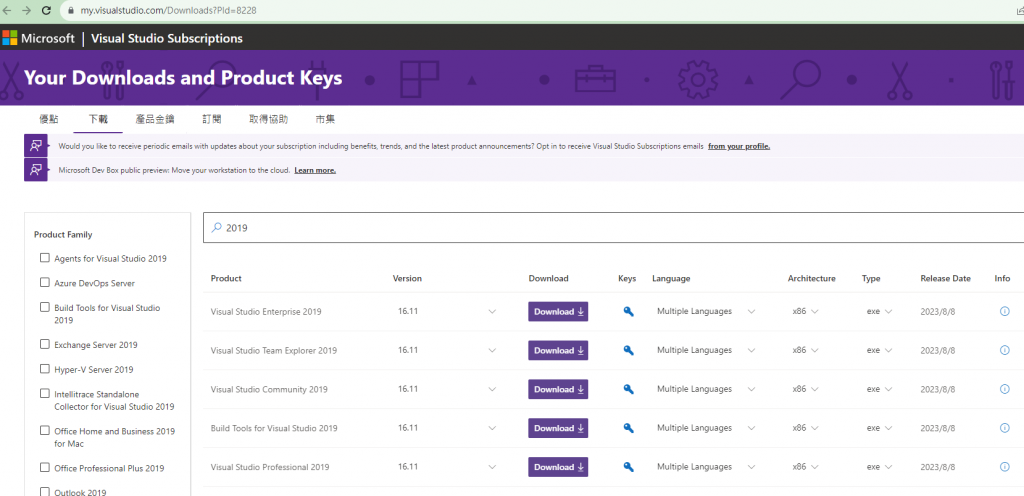Click 'Visual Studio Community 2019' product name
Viewport: 1024px width, 496px height.
pos(269,389)
